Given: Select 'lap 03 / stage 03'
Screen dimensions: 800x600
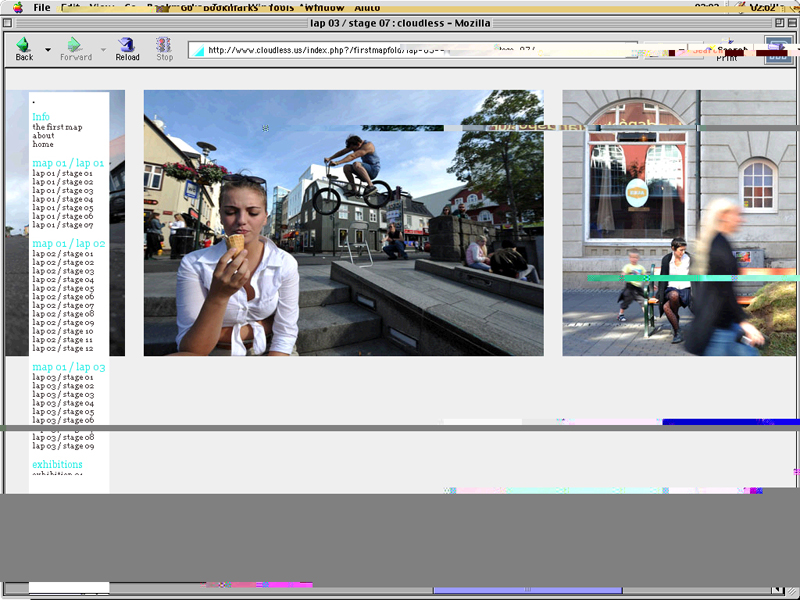Looking at the screenshot, I should [63, 394].
